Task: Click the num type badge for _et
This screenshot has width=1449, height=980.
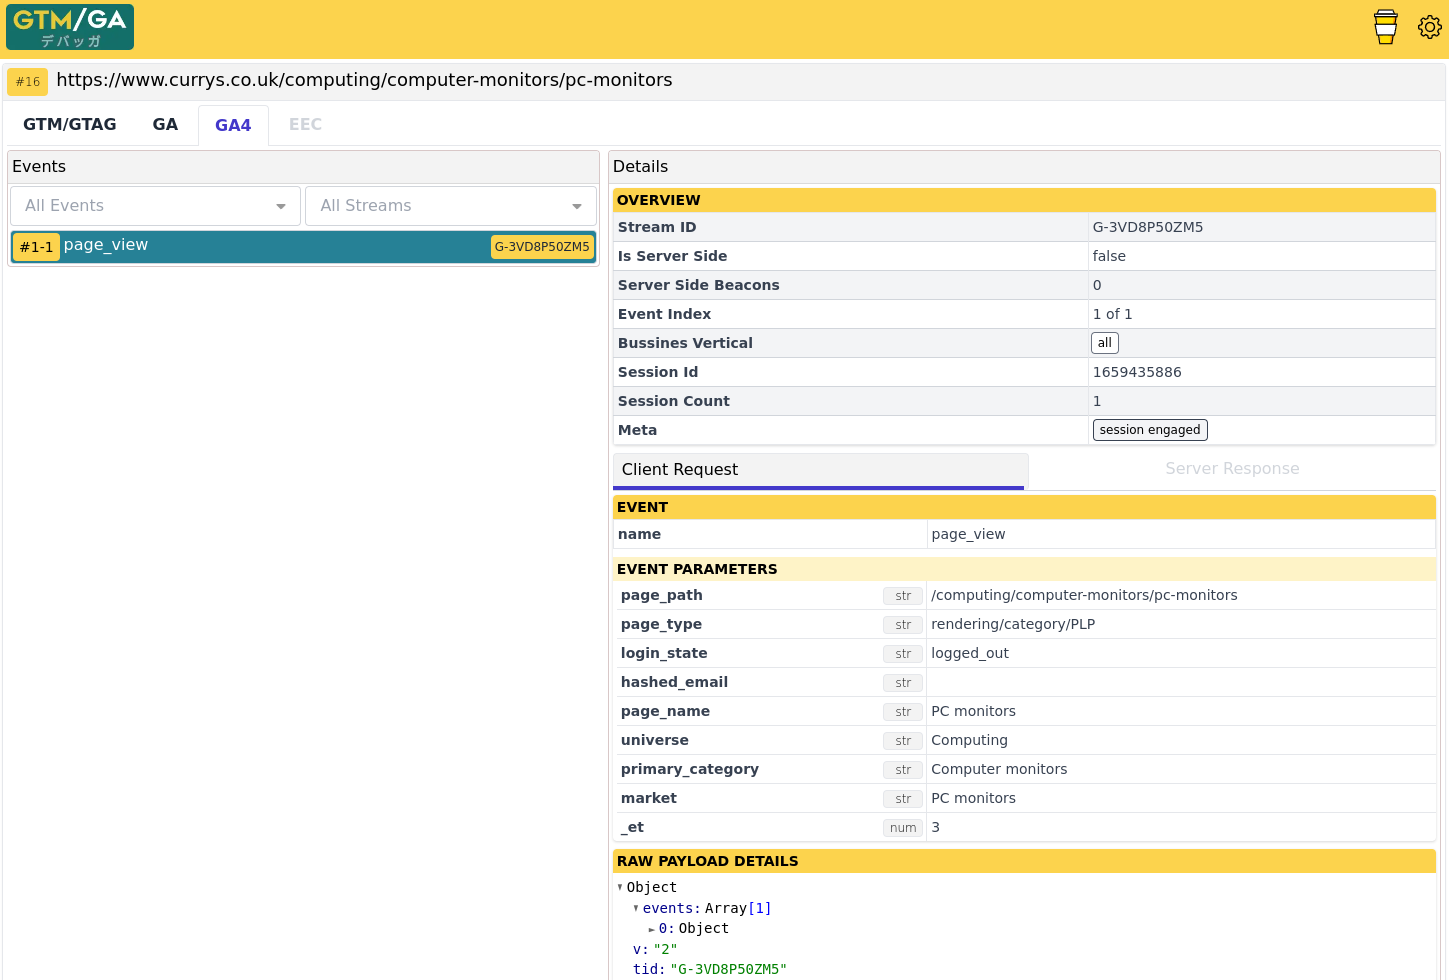Action: pyautogui.click(x=903, y=828)
